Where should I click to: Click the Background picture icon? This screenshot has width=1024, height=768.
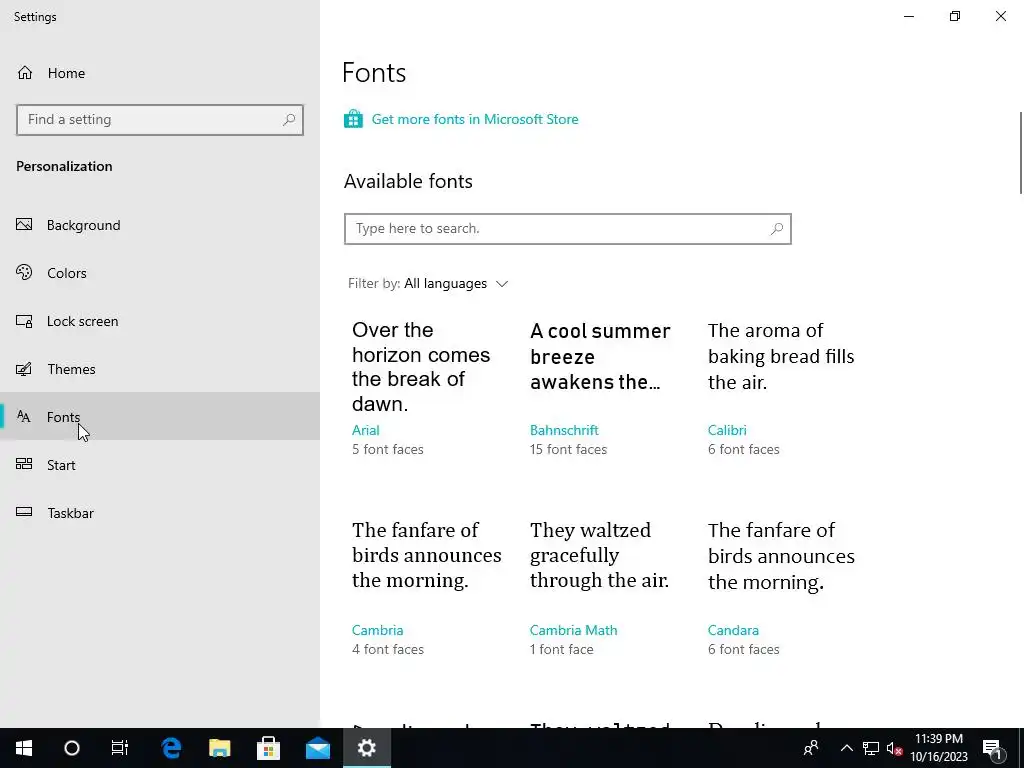tap(24, 225)
